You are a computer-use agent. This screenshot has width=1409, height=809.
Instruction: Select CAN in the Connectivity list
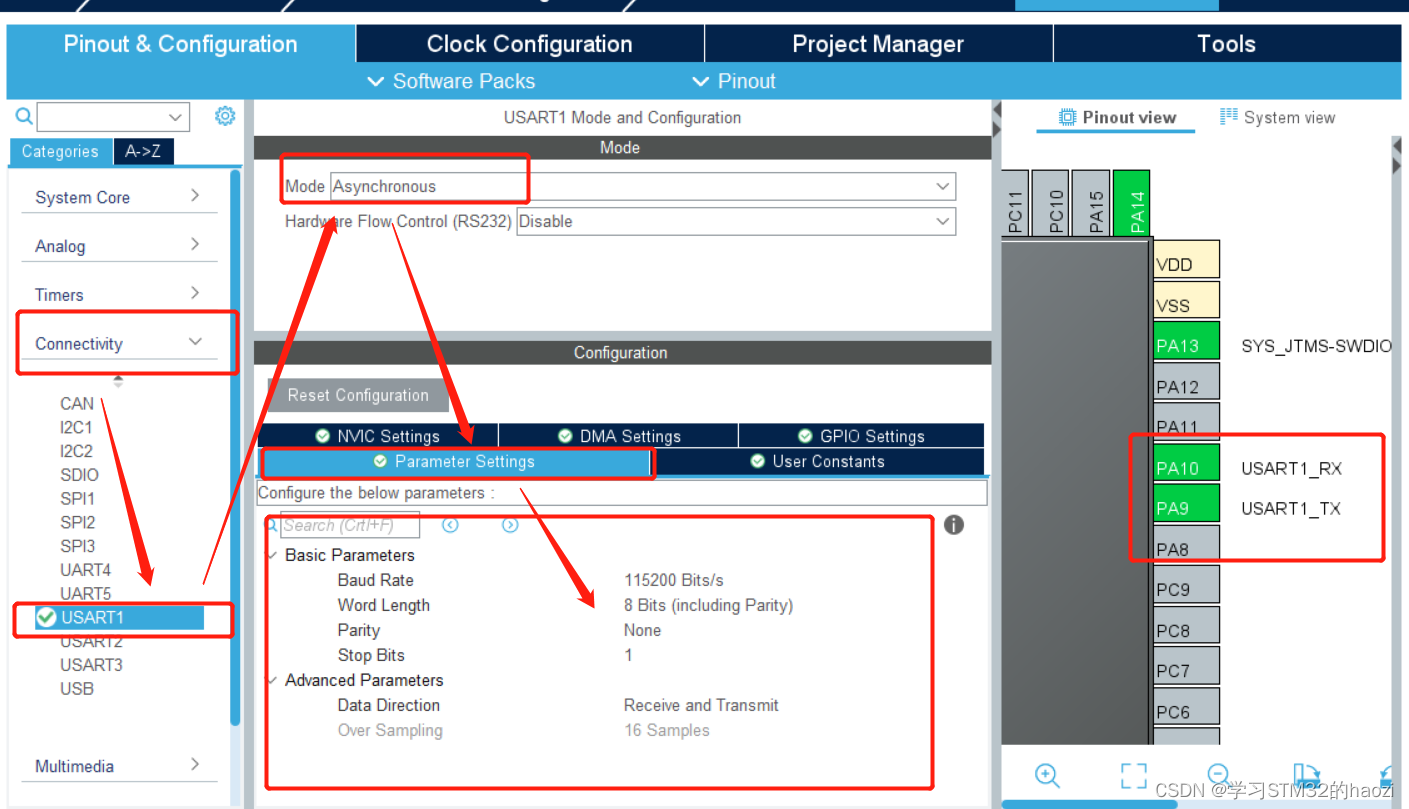coord(77,404)
